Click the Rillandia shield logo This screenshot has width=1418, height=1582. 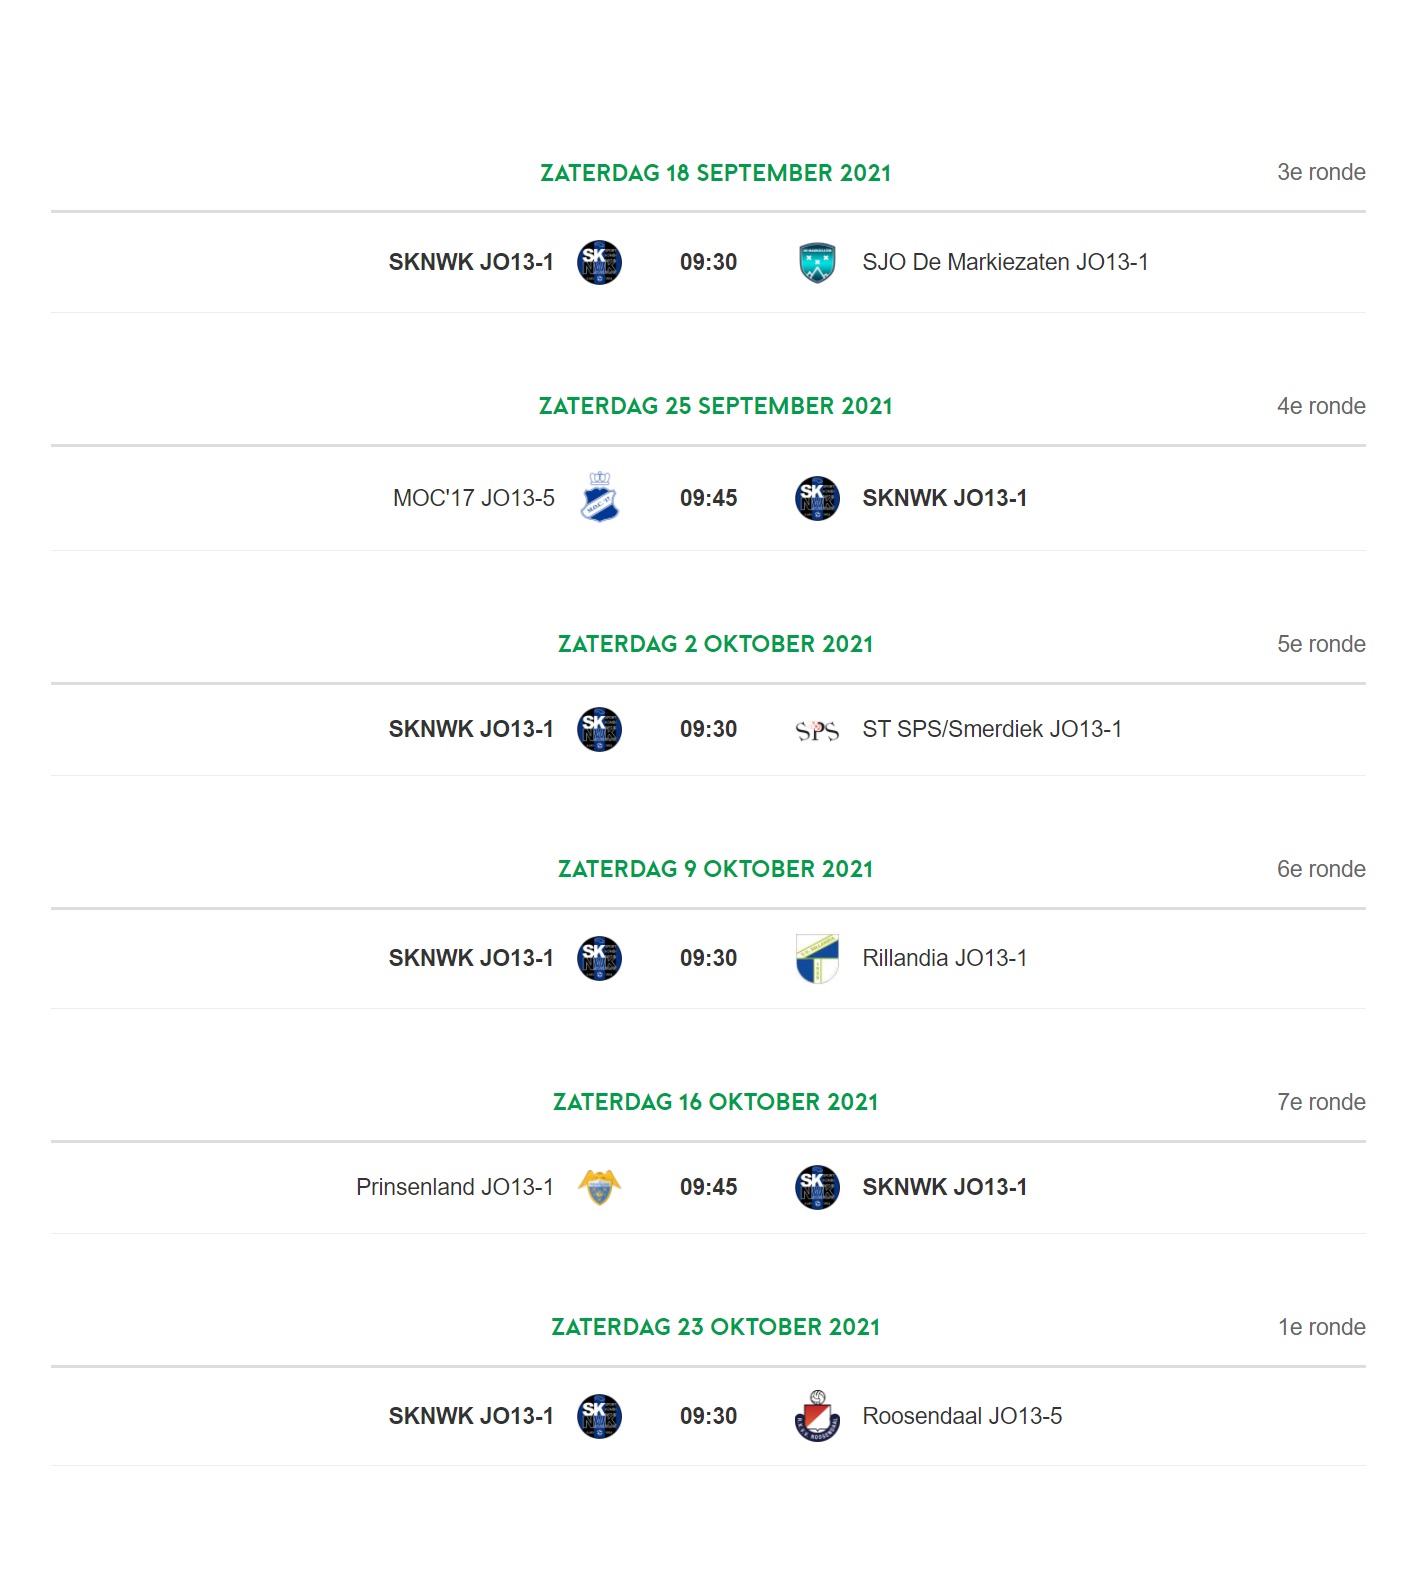[817, 959]
